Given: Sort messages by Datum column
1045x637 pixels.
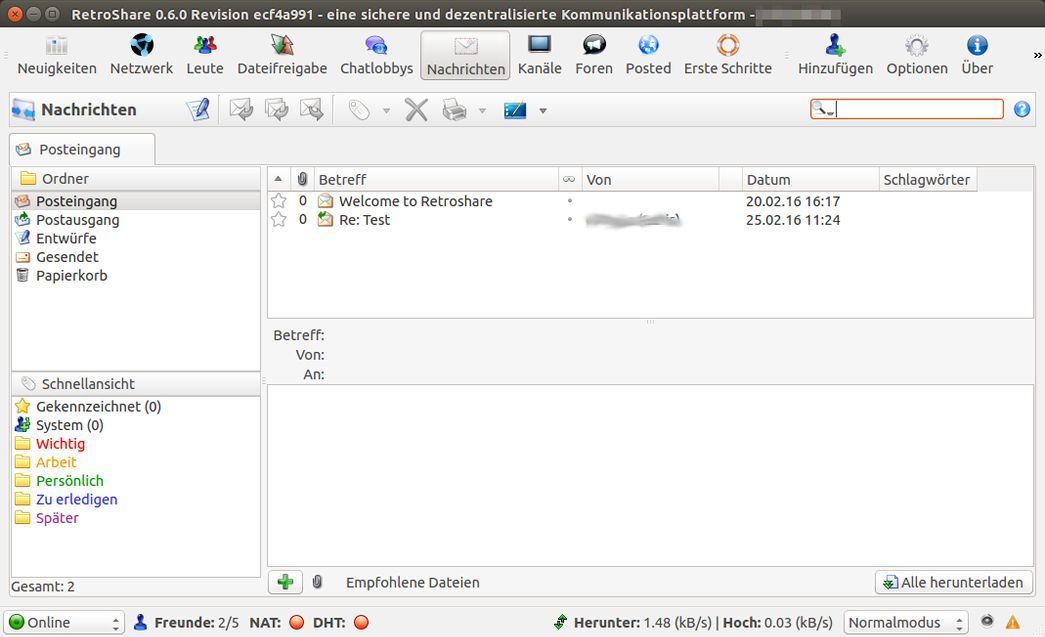Looking at the screenshot, I should (x=810, y=179).
